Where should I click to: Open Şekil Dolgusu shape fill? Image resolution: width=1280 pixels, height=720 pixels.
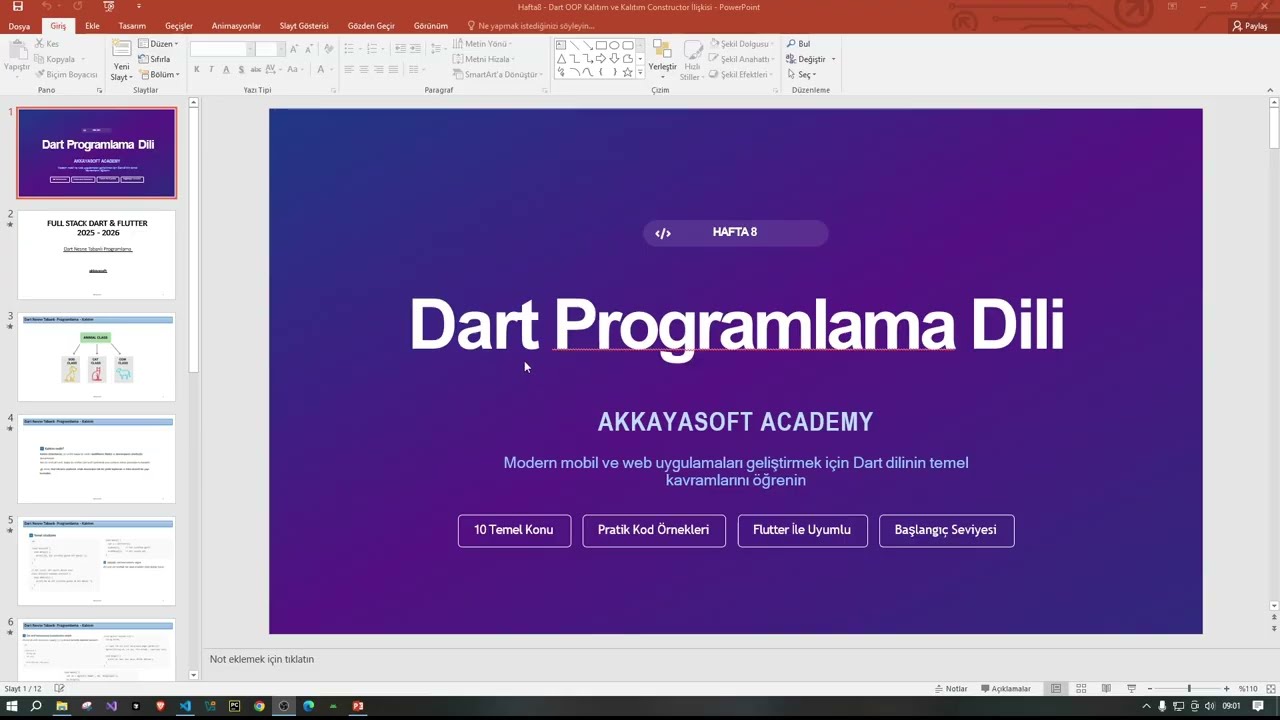(742, 44)
